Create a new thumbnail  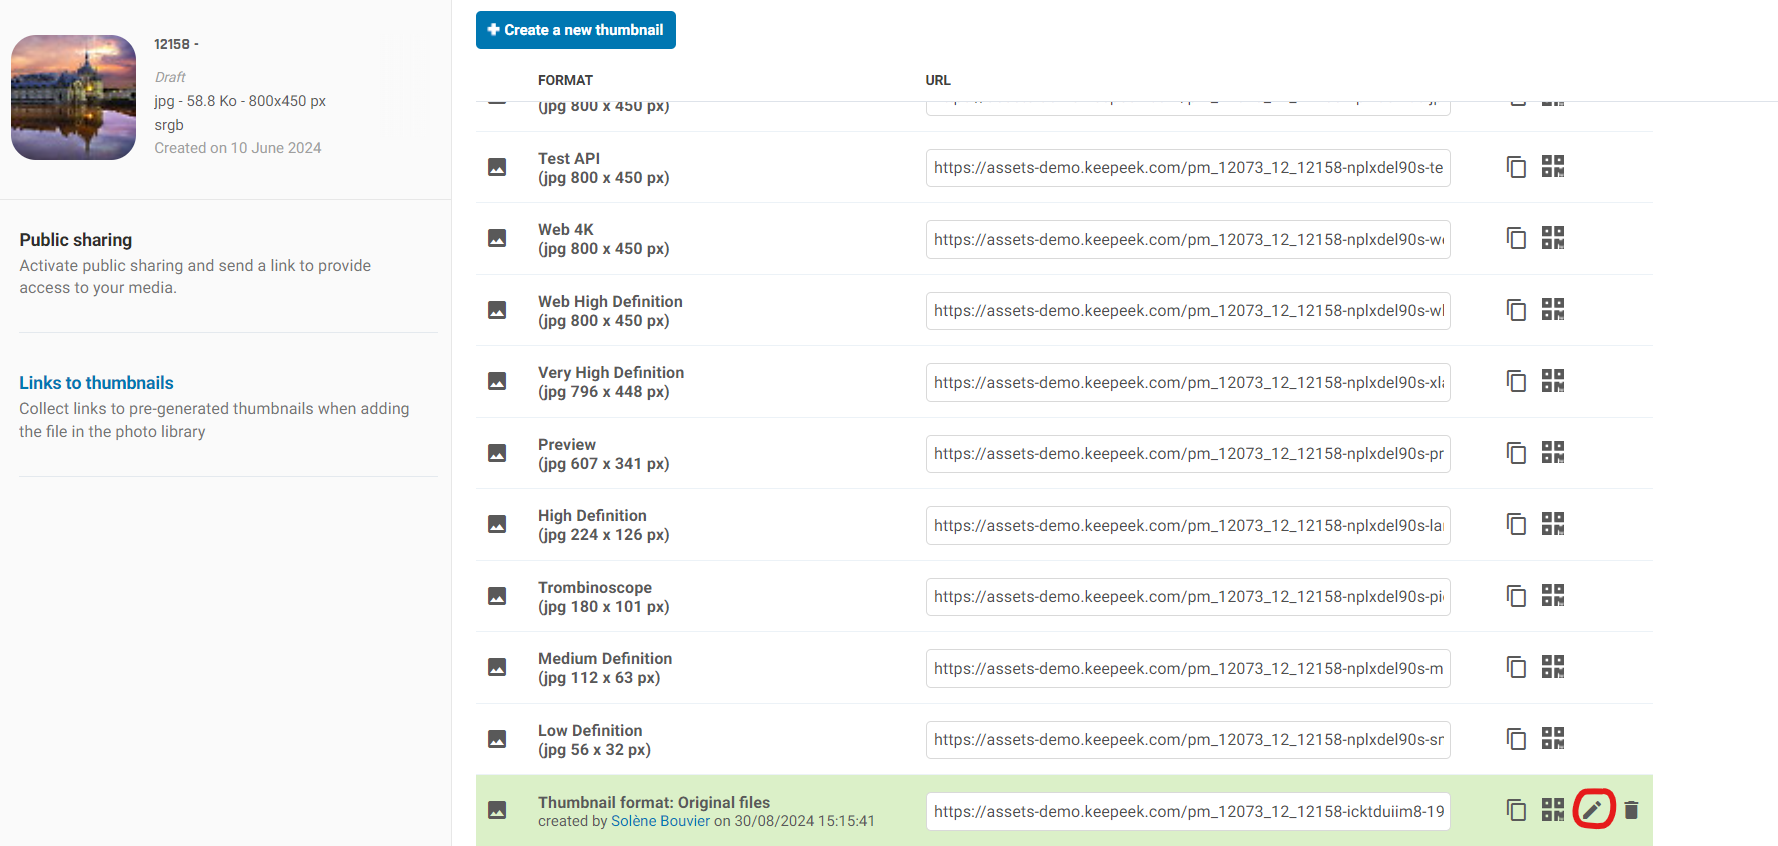pyautogui.click(x=575, y=30)
